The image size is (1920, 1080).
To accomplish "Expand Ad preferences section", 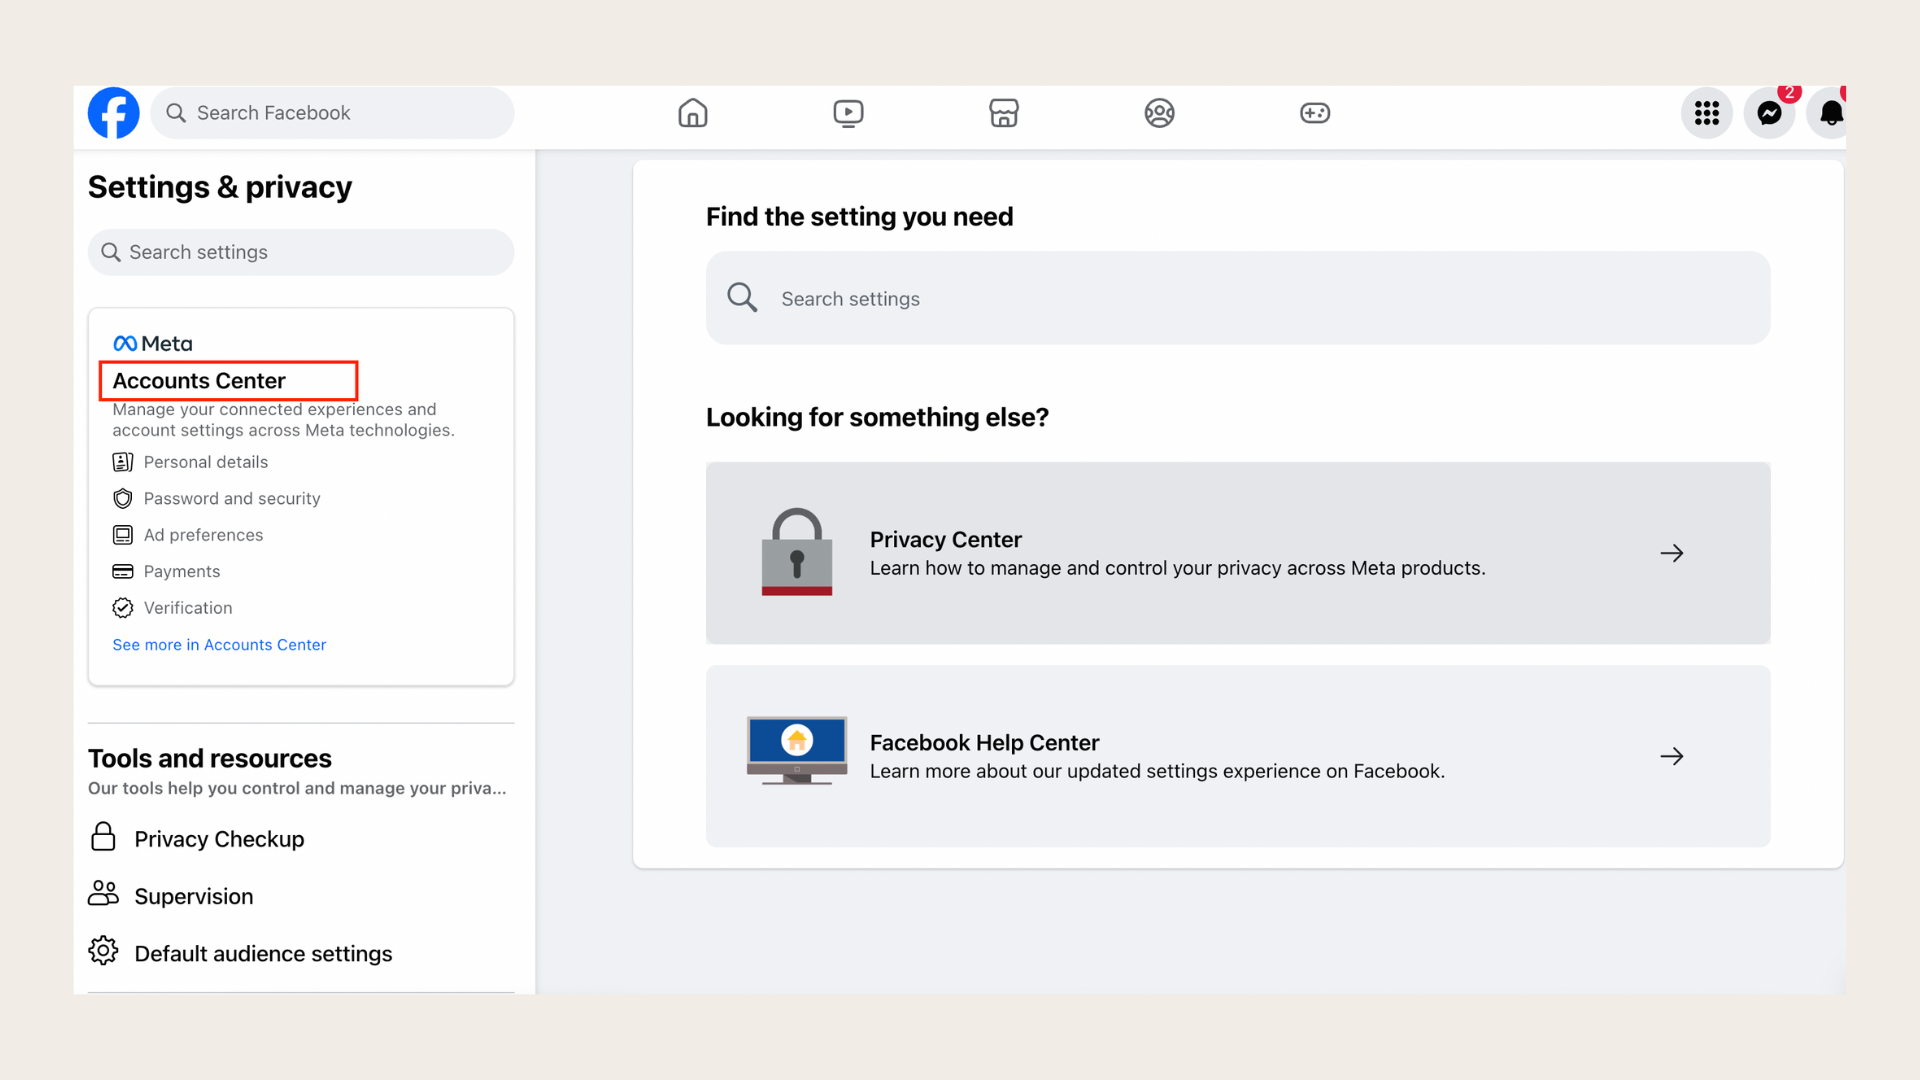I will (203, 534).
